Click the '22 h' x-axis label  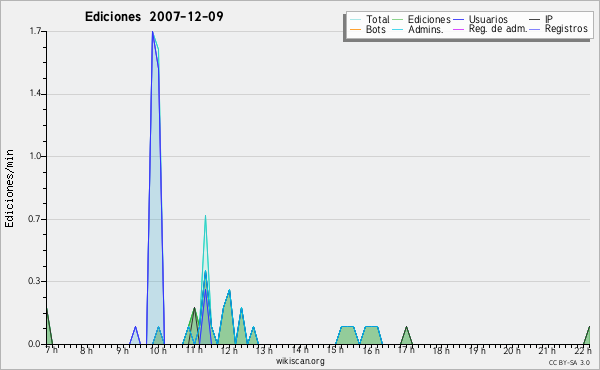tap(582, 350)
